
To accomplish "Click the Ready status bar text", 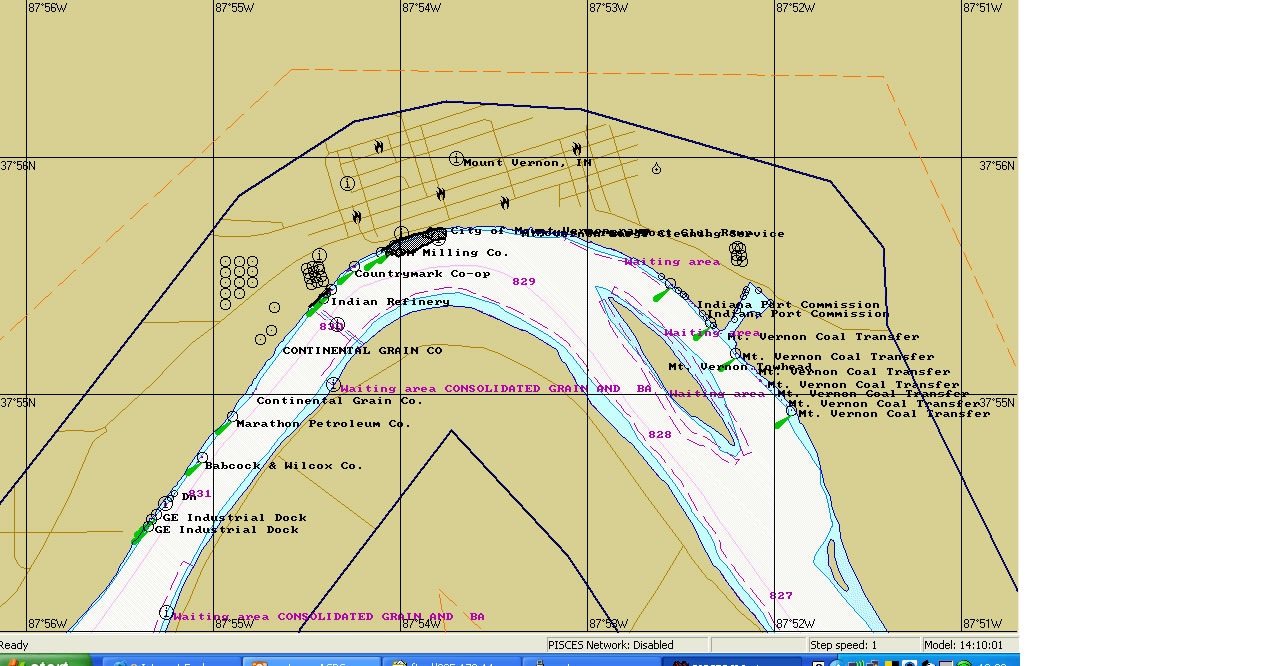I will [x=15, y=645].
